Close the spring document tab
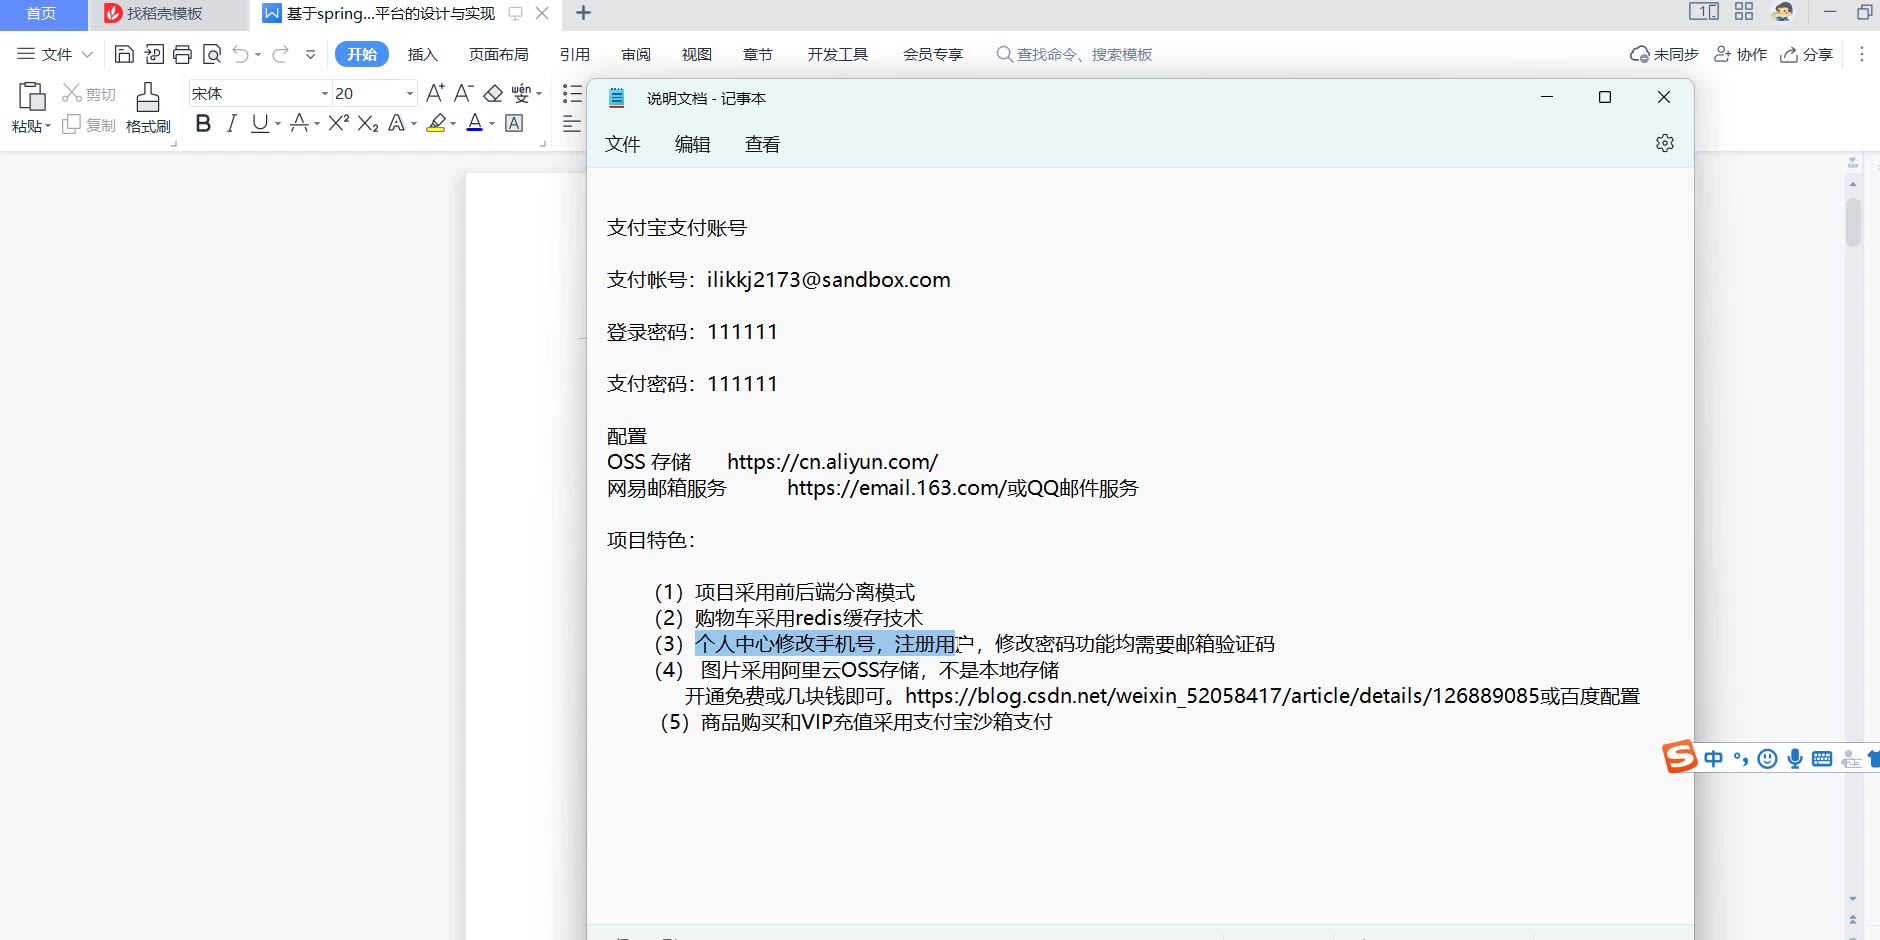Image resolution: width=1880 pixels, height=940 pixels. point(542,13)
